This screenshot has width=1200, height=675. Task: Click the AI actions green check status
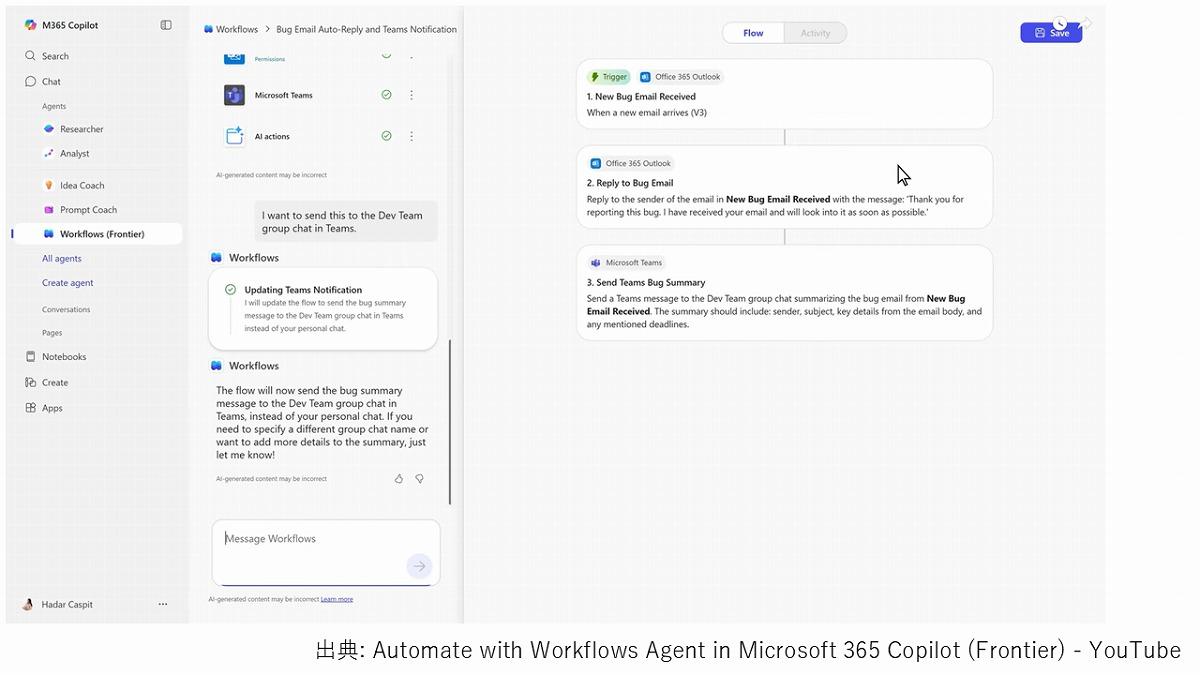pyautogui.click(x=386, y=136)
